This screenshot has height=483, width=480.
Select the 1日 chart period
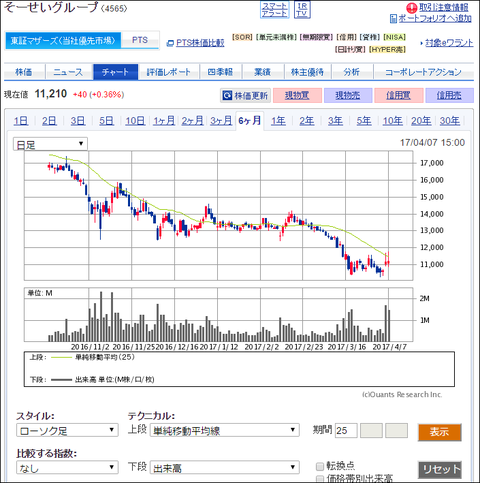click(x=21, y=121)
